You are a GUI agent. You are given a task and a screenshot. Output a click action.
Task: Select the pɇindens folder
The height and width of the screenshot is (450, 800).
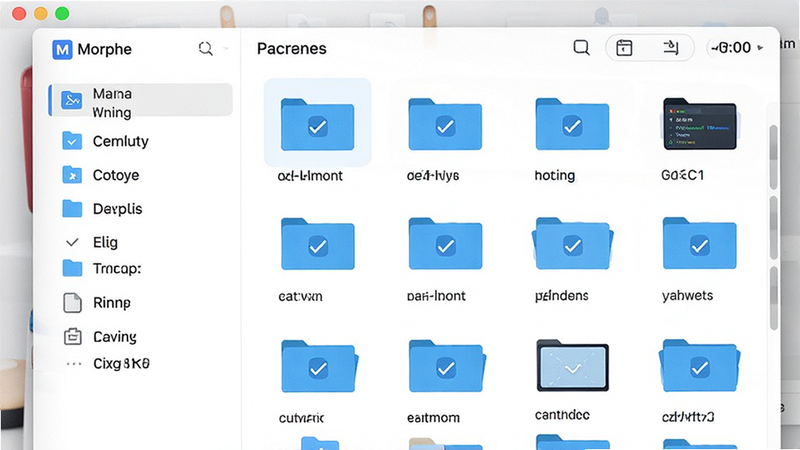[572, 244]
